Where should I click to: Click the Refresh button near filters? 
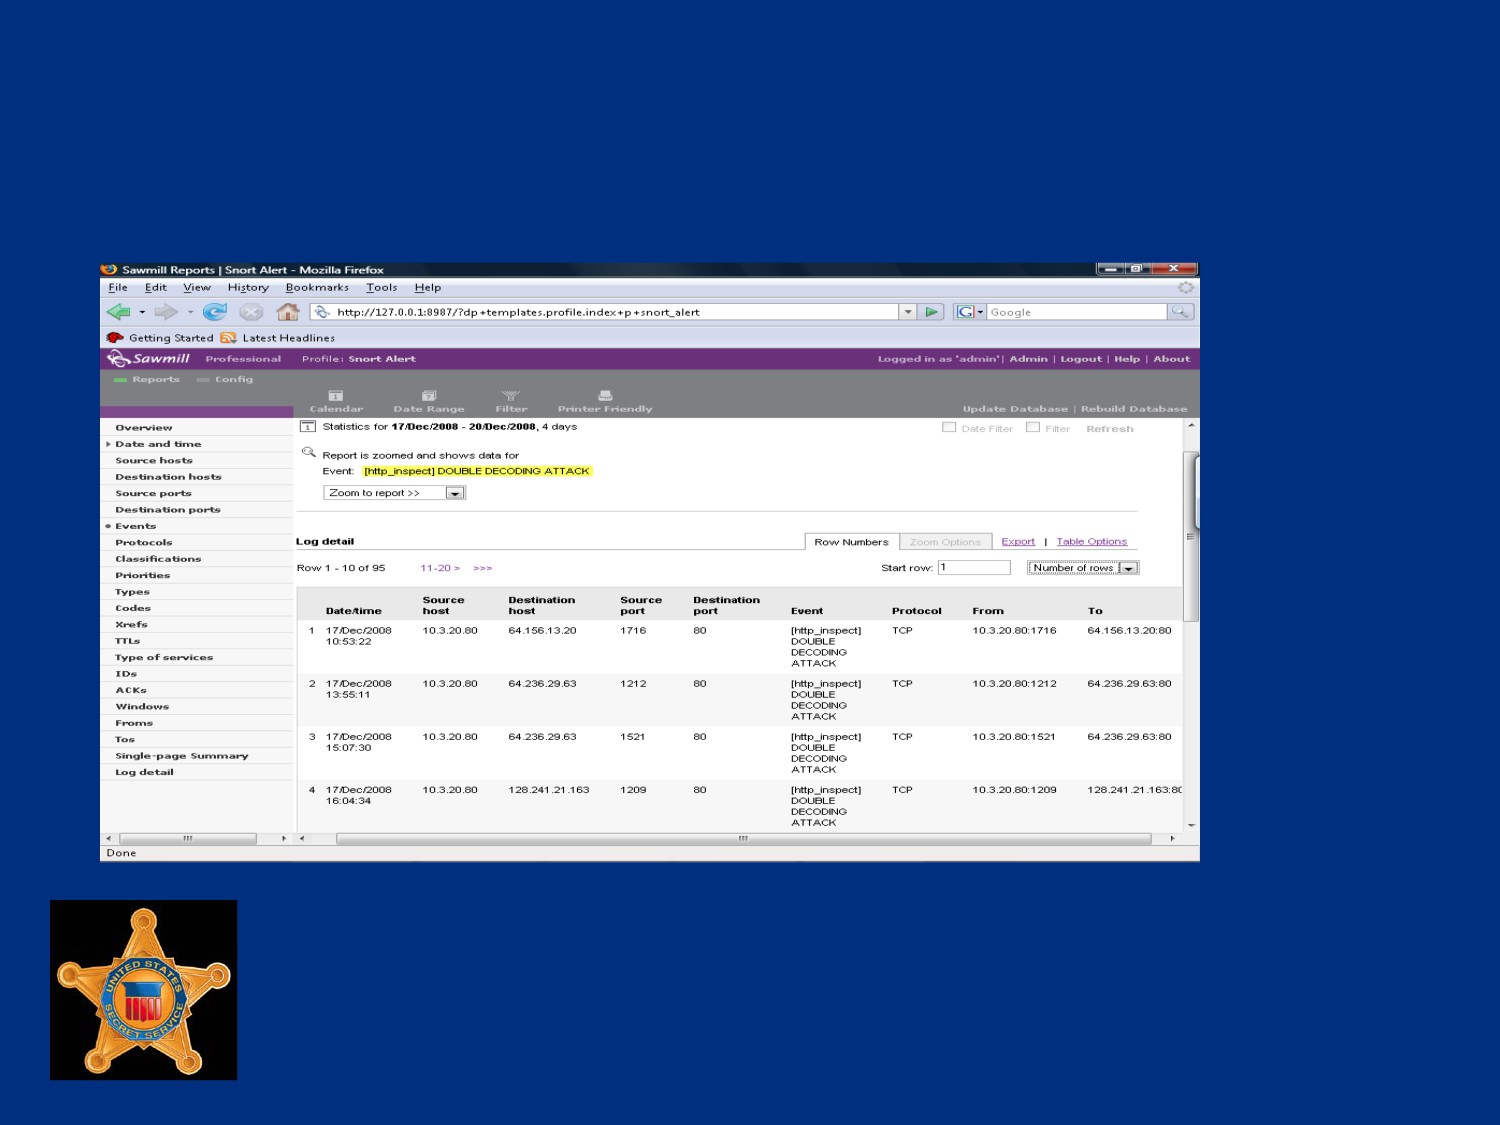point(1110,429)
